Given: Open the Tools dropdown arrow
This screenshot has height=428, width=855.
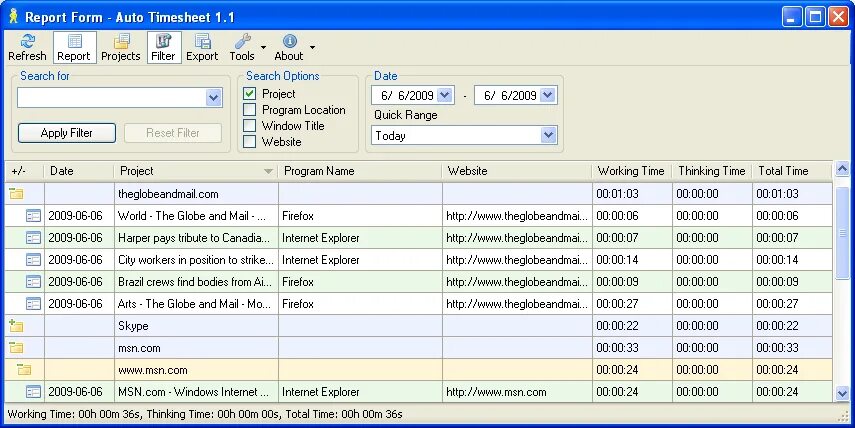Looking at the screenshot, I should [263, 47].
